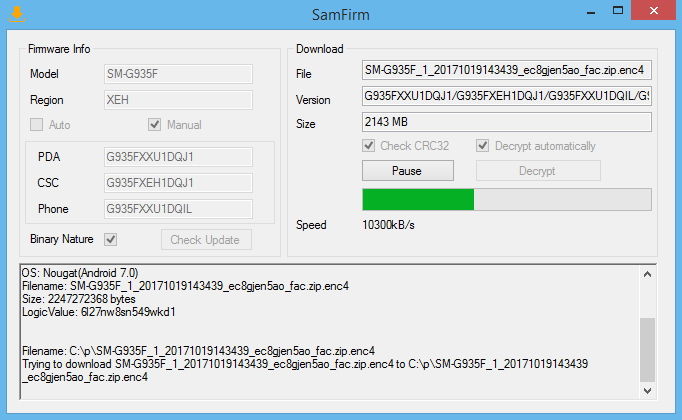Click the Region field showing XEH
Image resolution: width=682 pixels, height=420 pixels.
tap(178, 100)
